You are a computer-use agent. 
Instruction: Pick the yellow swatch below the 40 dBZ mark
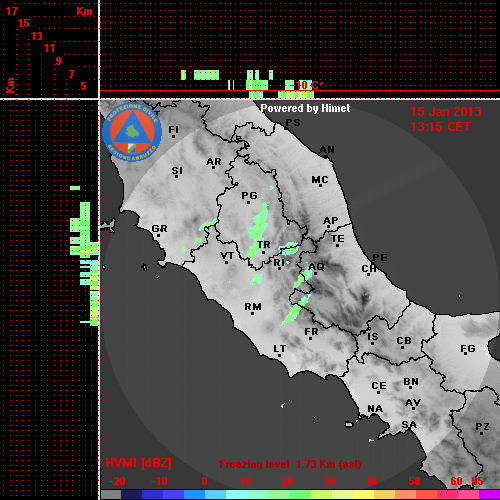click(363, 495)
